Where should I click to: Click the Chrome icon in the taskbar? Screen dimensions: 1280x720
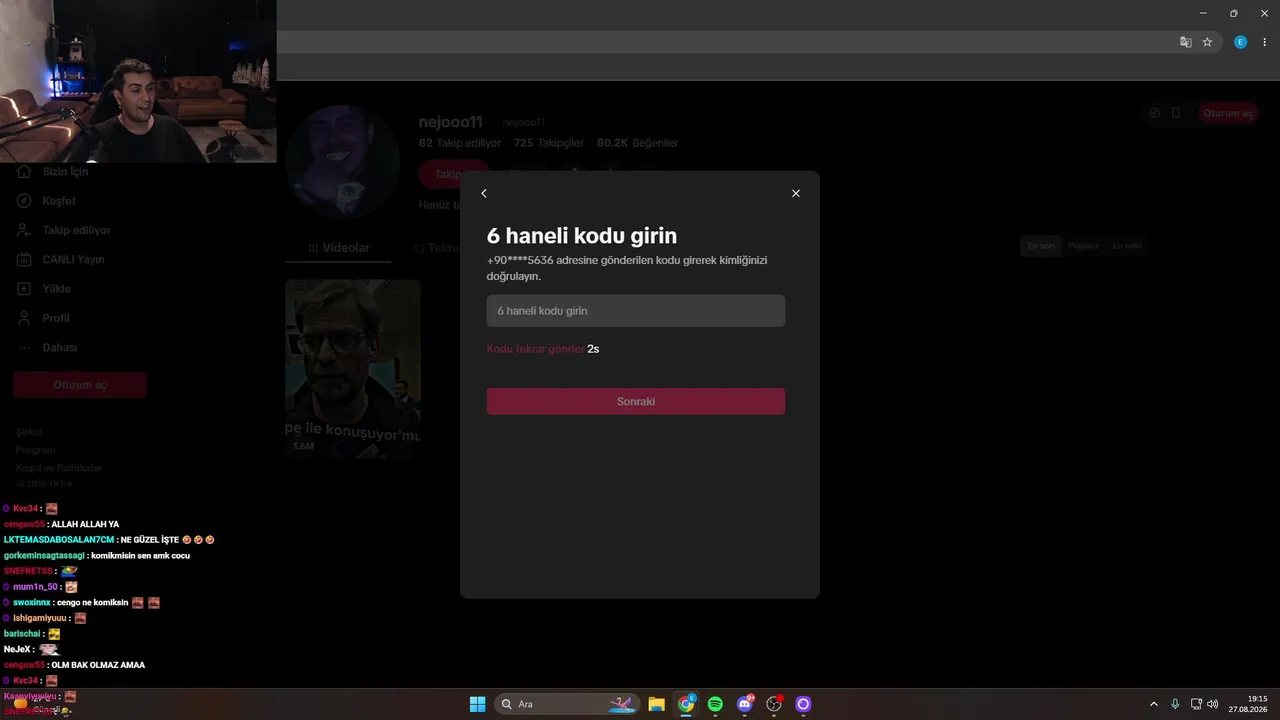(686, 704)
